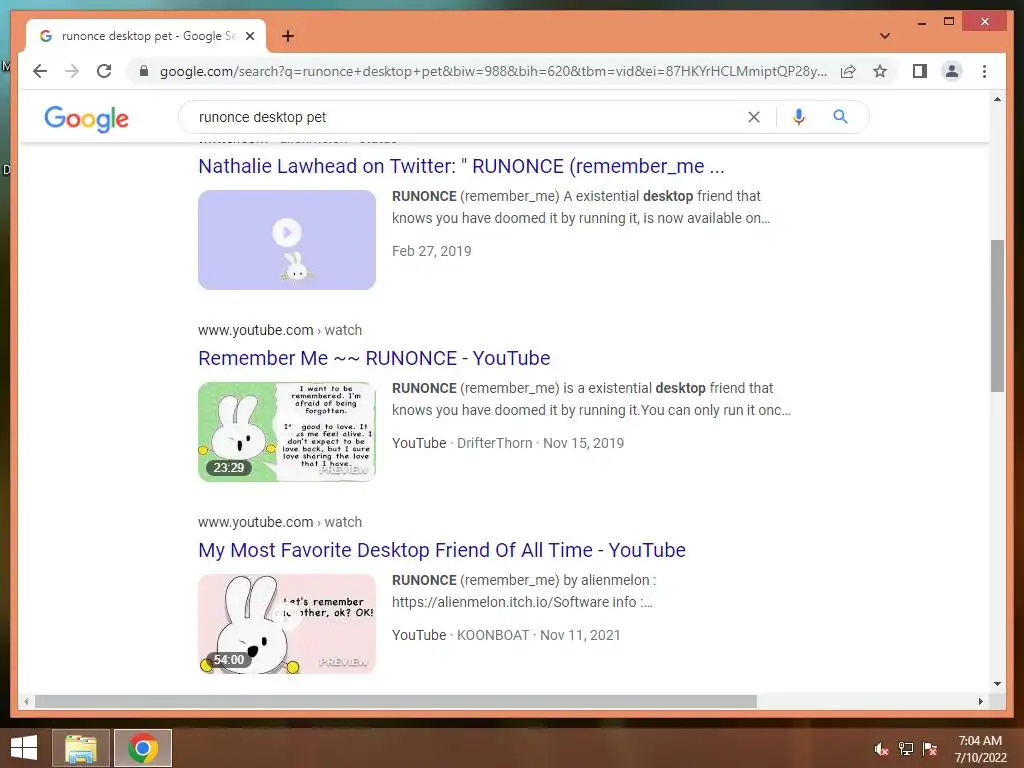Go forward with the arrow button
The width and height of the screenshot is (1024, 768).
point(72,71)
